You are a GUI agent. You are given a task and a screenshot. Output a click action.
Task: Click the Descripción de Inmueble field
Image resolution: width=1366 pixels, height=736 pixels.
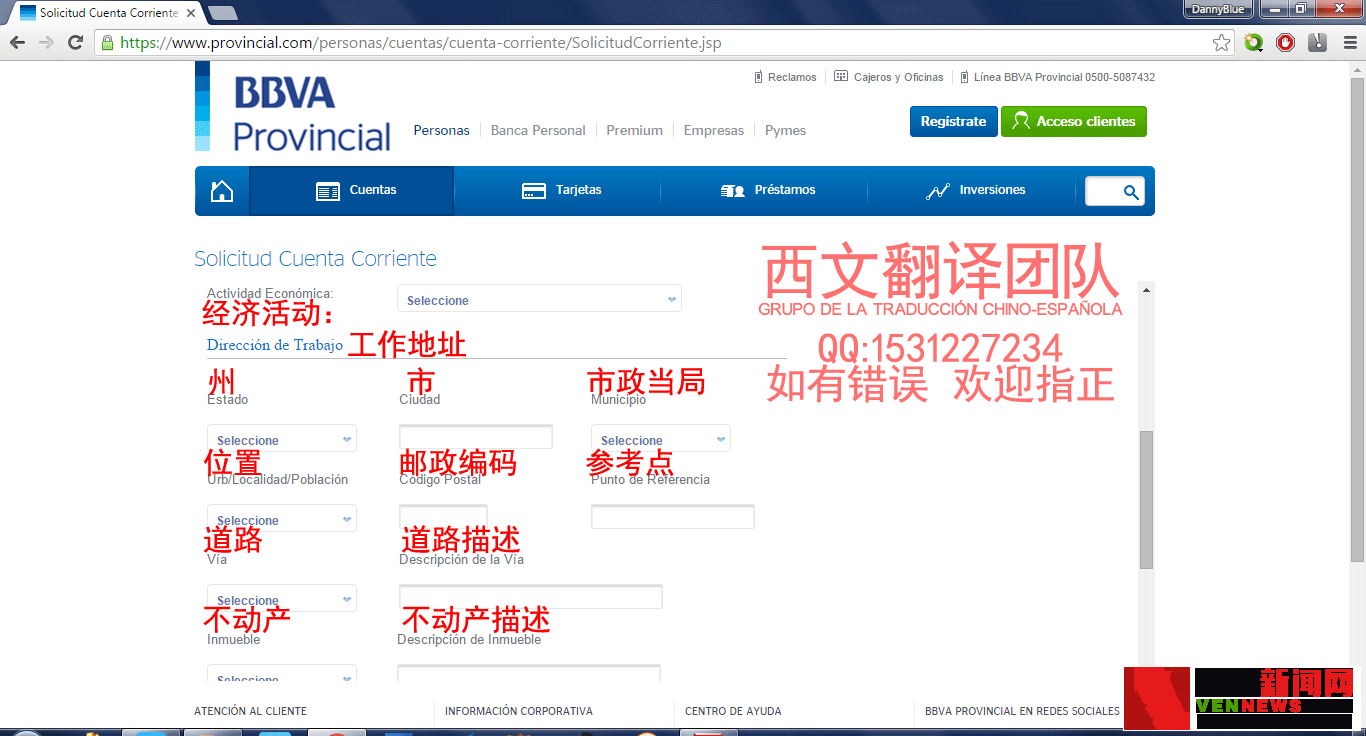[x=528, y=674]
